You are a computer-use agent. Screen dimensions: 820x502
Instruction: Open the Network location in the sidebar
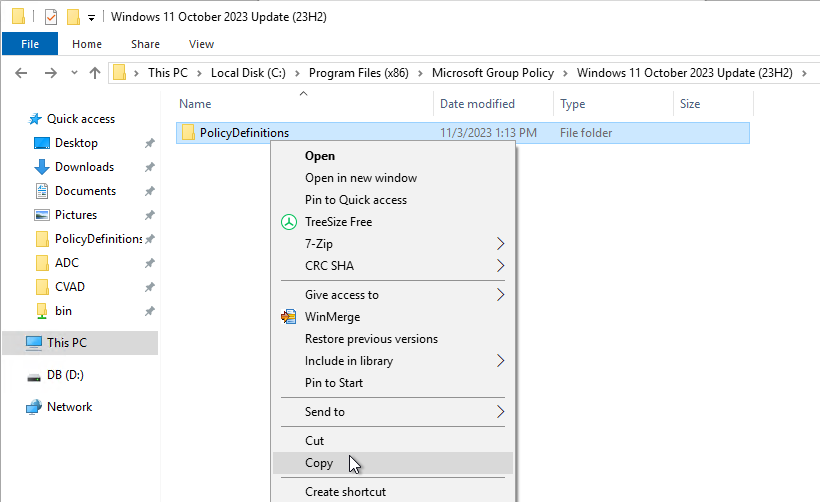pos(69,407)
